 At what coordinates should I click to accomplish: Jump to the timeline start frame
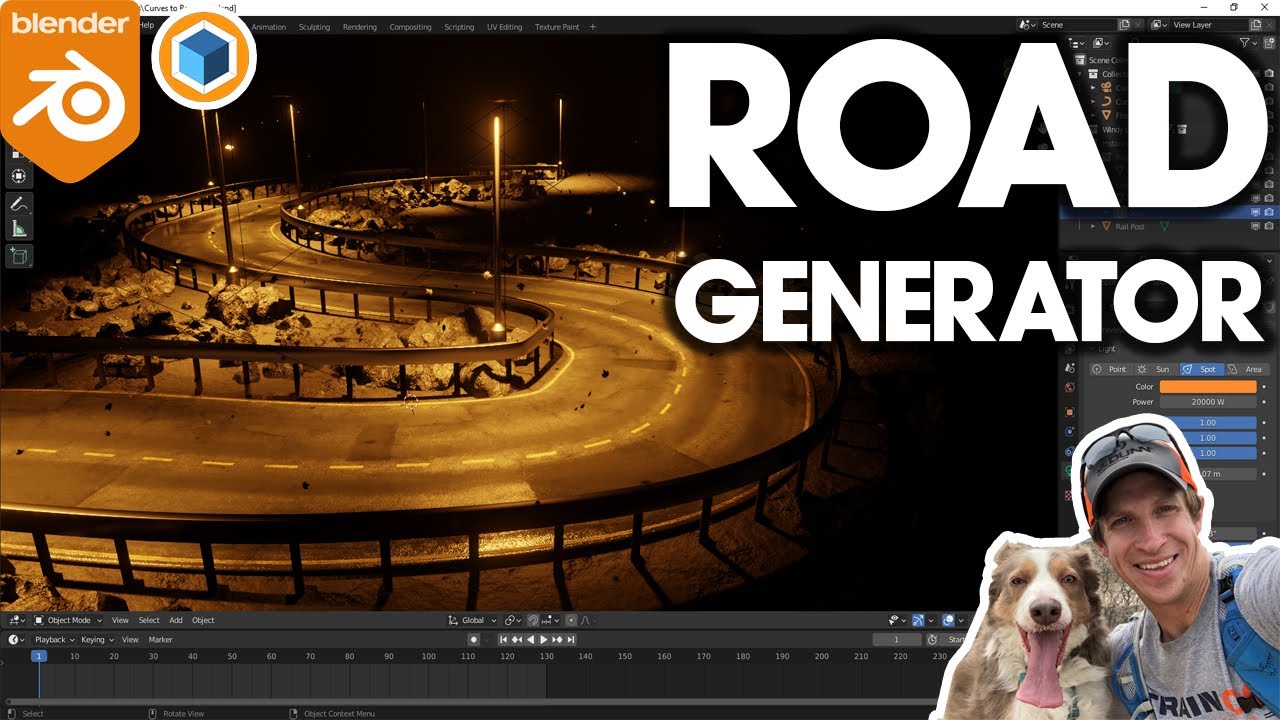(503, 639)
